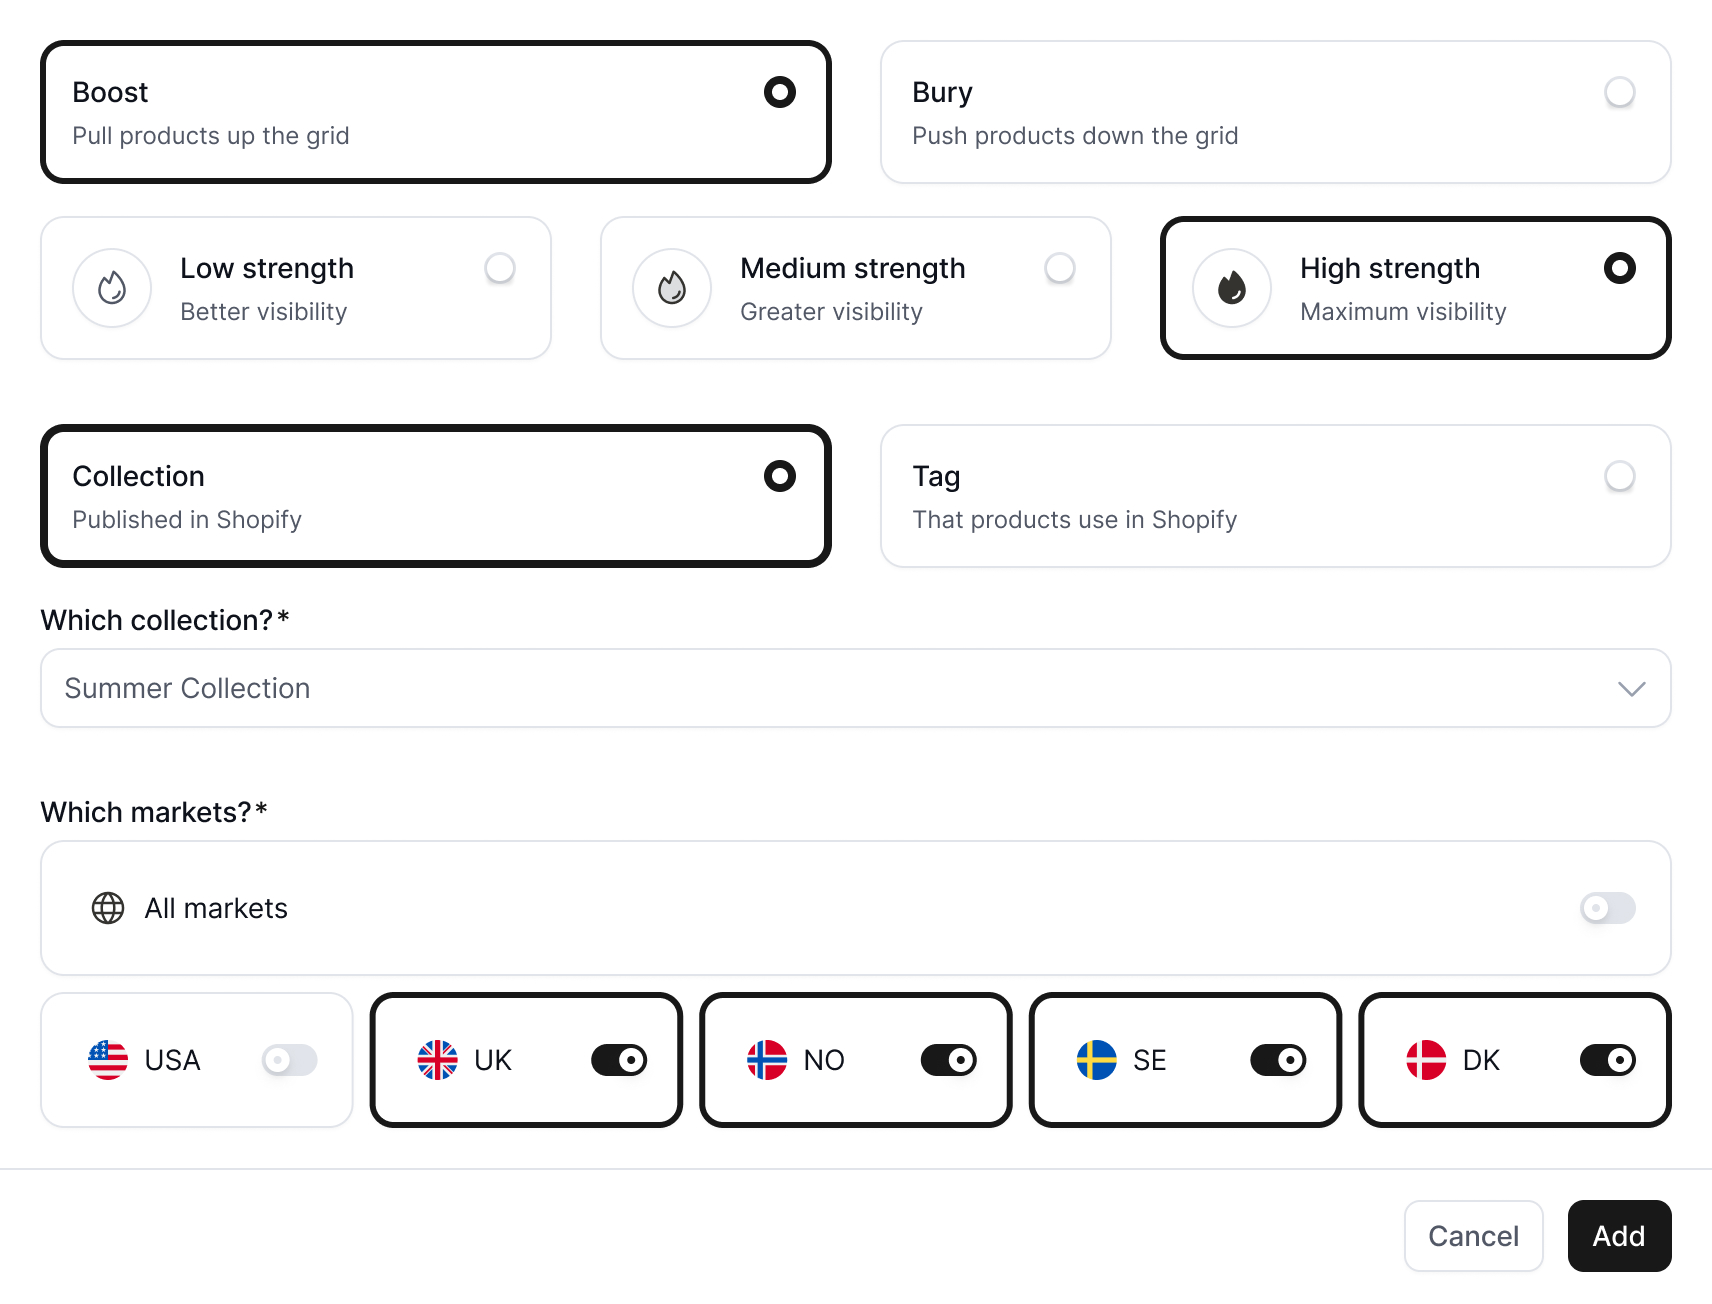
Task: Click the Medium strength flame icon
Action: pos(672,288)
